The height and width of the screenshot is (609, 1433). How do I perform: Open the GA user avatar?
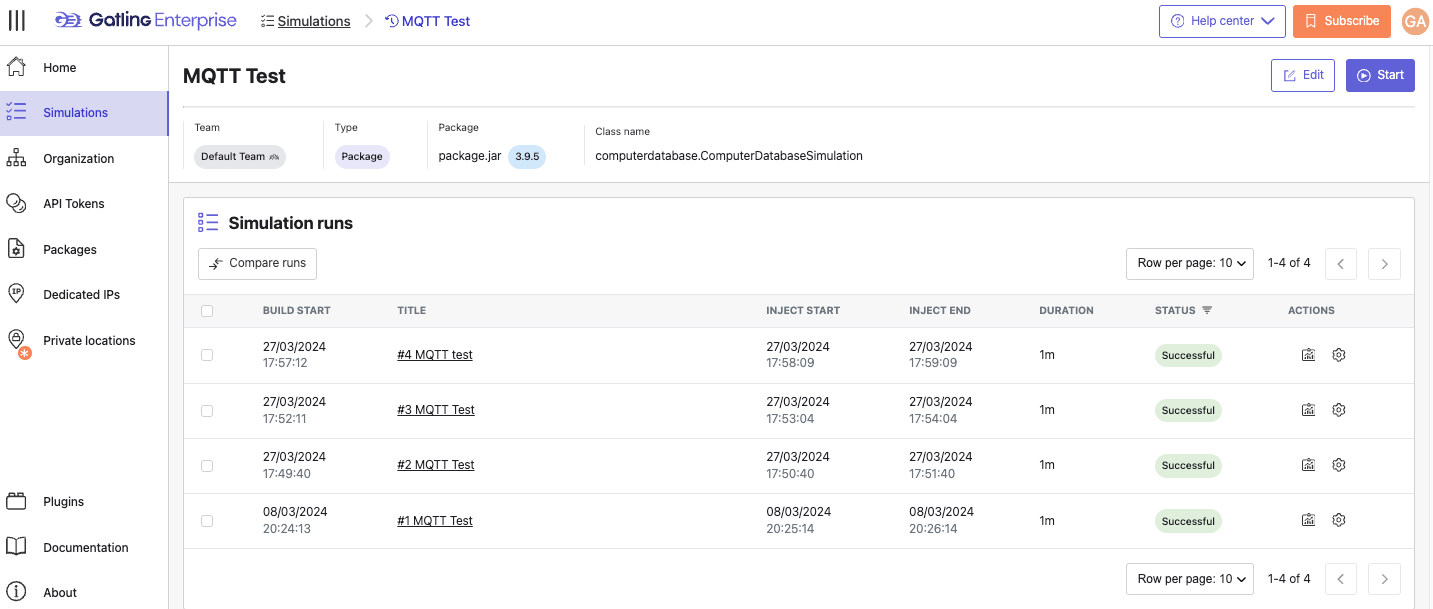click(1415, 21)
